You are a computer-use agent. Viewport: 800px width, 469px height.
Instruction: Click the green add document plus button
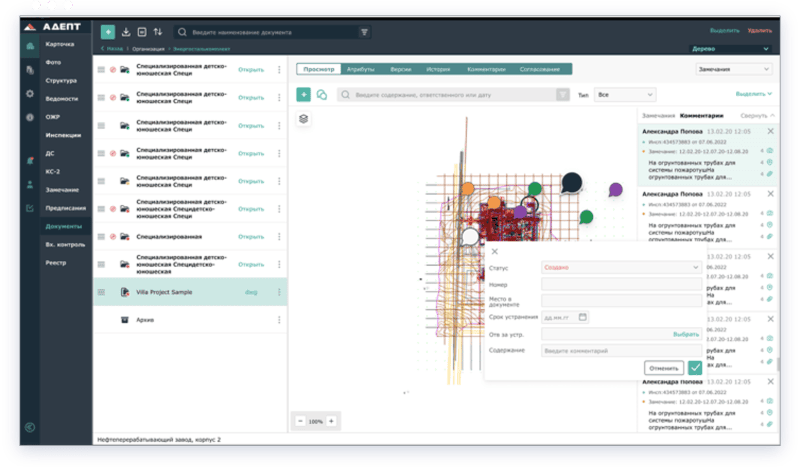pyautogui.click(x=107, y=32)
